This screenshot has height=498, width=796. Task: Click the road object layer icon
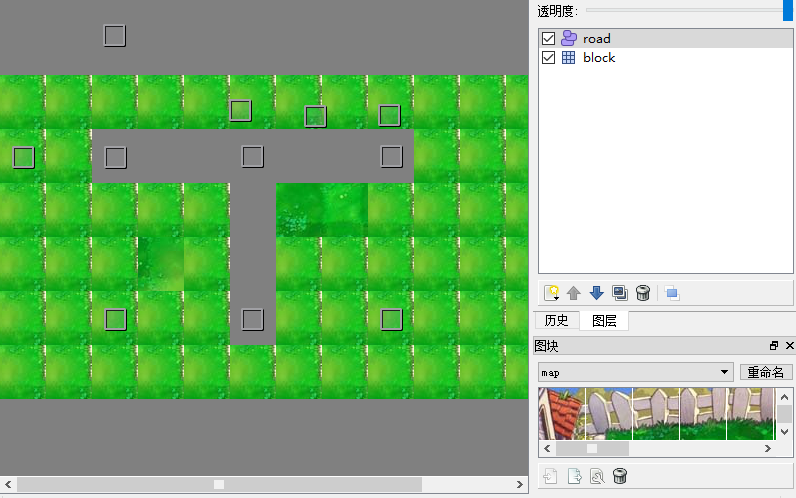tap(569, 39)
